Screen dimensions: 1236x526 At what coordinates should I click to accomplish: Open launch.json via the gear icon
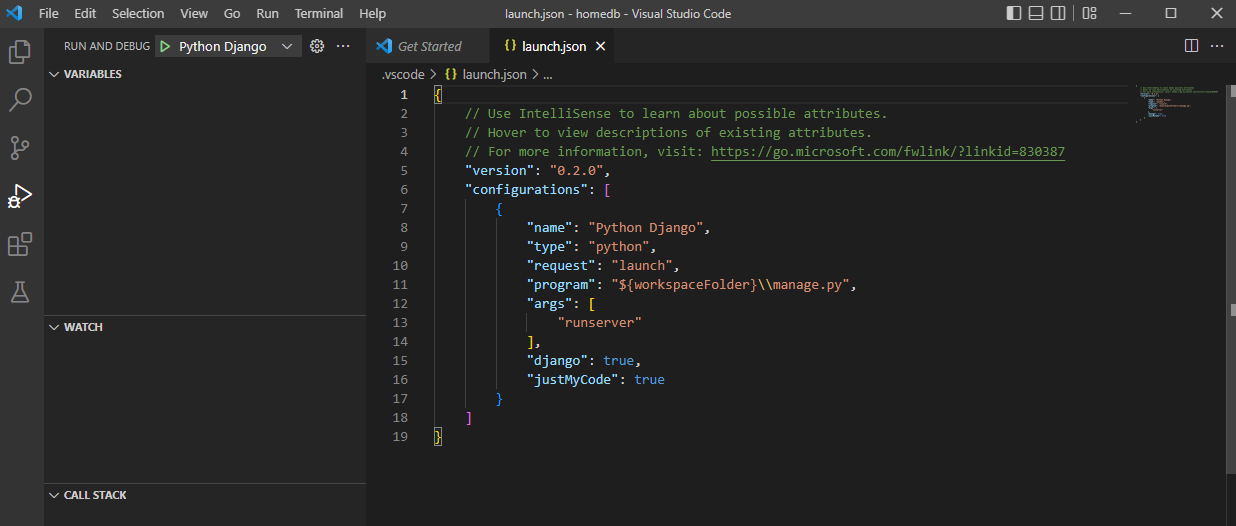pyautogui.click(x=317, y=46)
